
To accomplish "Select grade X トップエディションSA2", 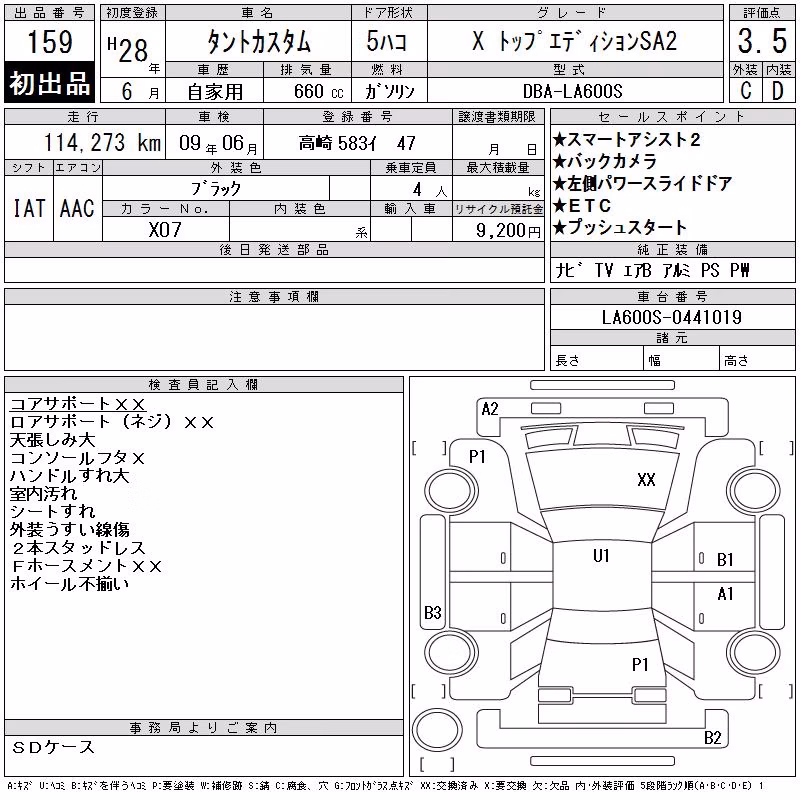I will click(575, 41).
